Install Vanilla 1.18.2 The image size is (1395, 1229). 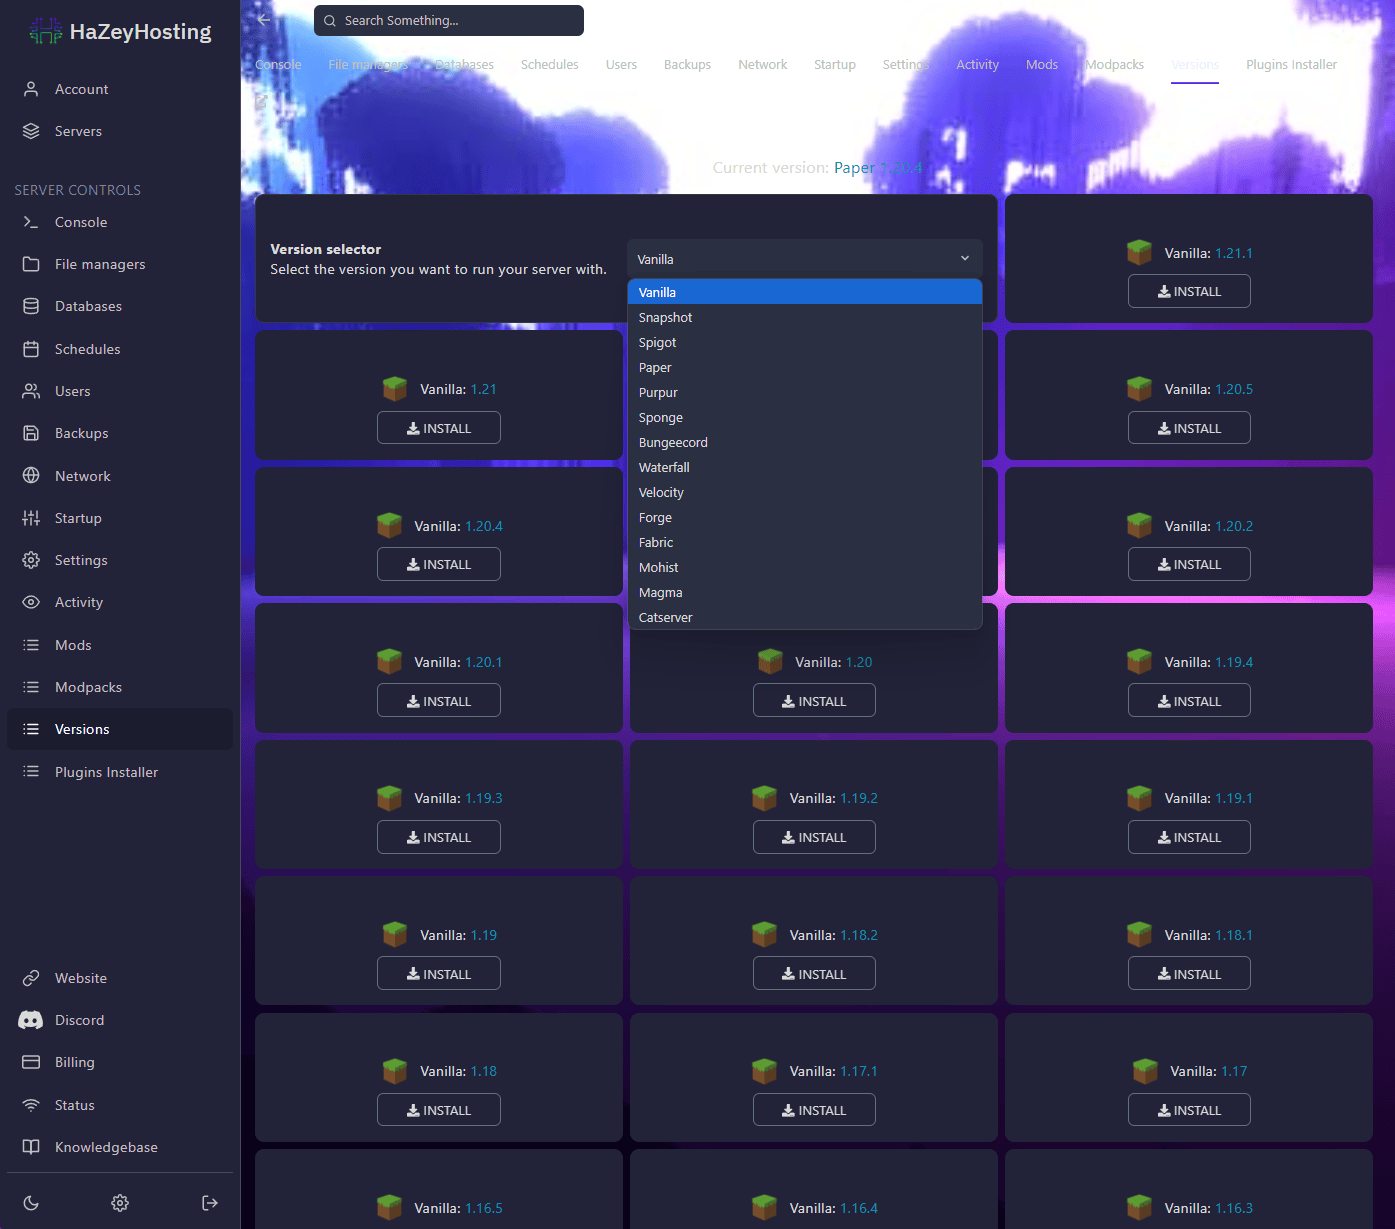[814, 974]
